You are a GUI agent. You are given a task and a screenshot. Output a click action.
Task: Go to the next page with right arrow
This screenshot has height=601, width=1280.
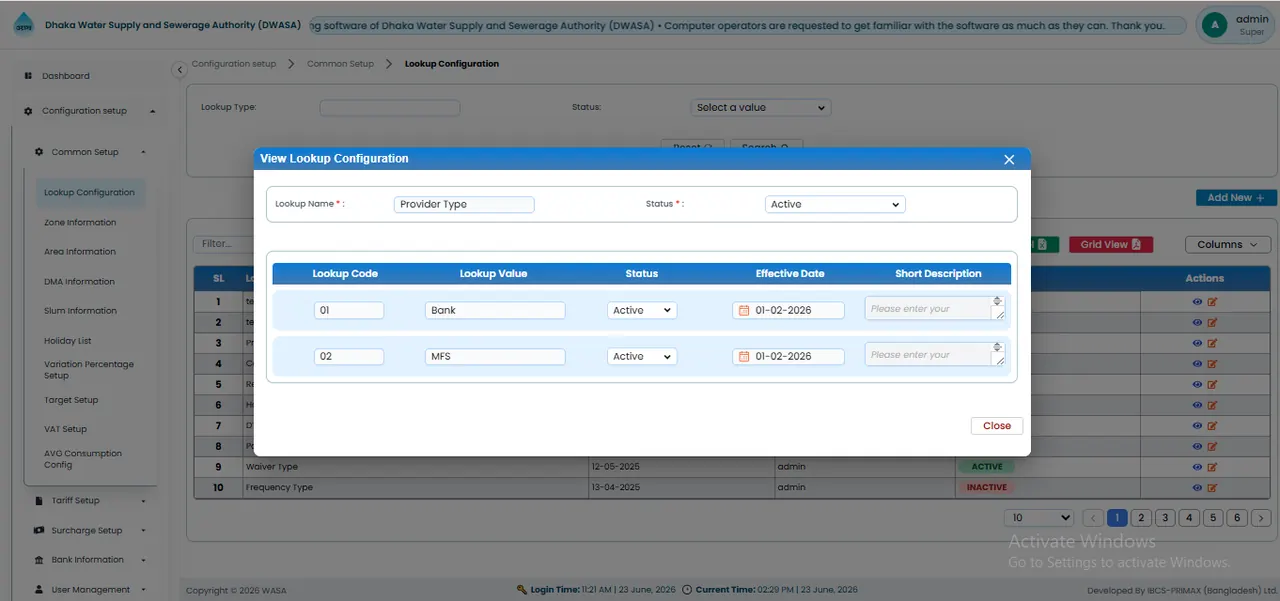[1261, 518]
